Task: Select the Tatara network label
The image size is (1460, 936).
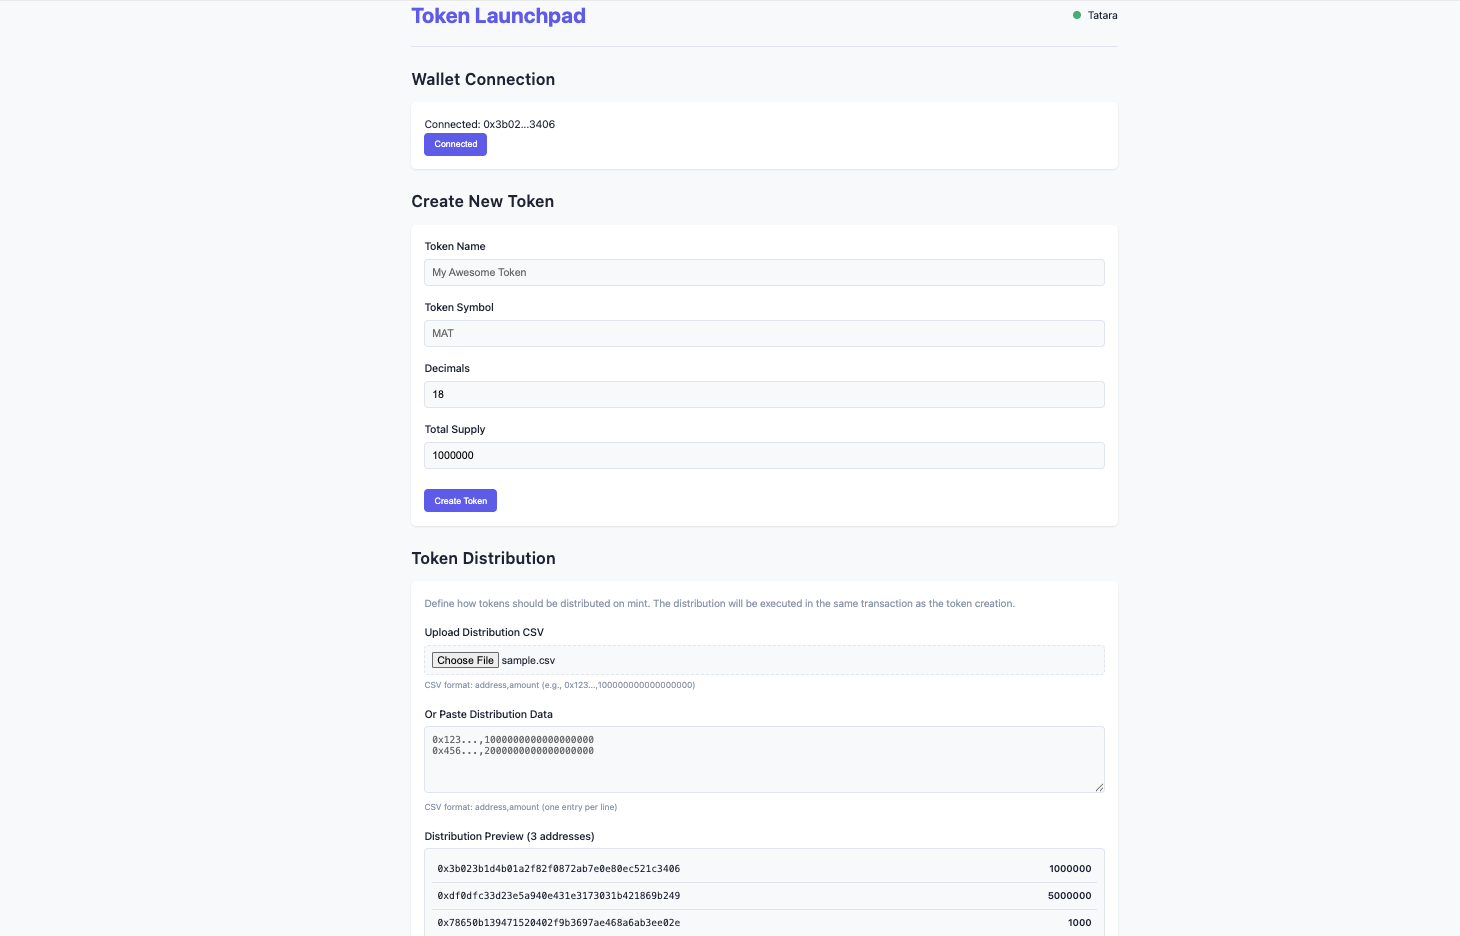Action: point(1102,15)
